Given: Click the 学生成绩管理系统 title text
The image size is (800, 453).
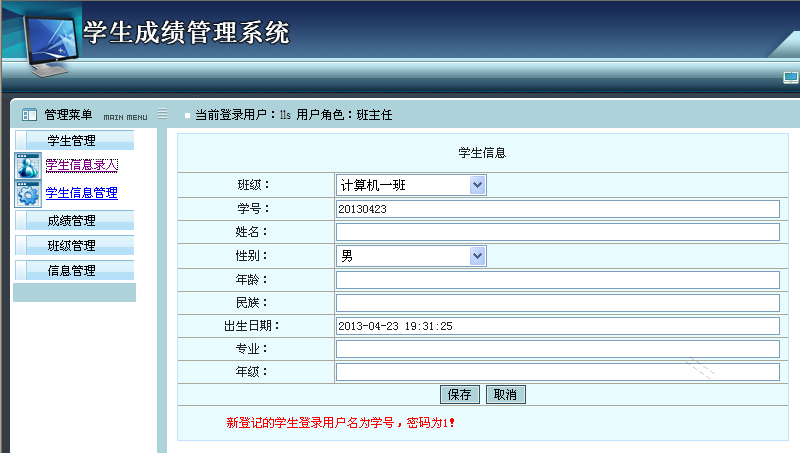Looking at the screenshot, I should 186,33.
